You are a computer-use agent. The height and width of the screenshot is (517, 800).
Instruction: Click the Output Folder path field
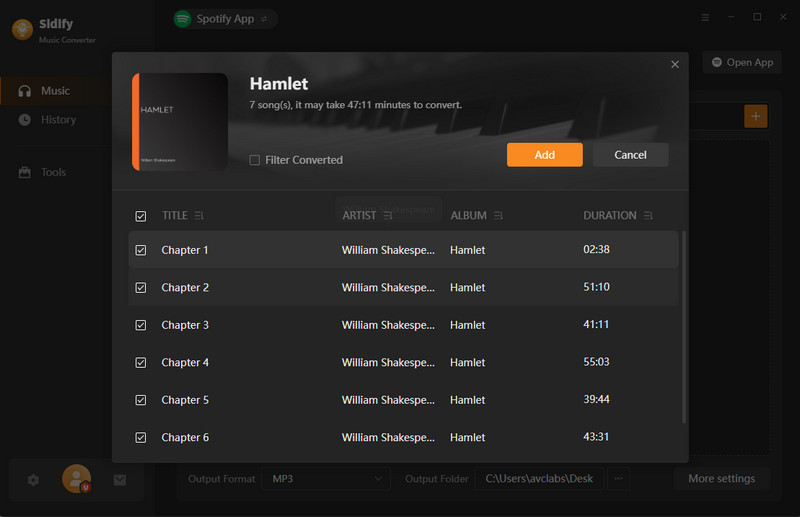click(539, 479)
